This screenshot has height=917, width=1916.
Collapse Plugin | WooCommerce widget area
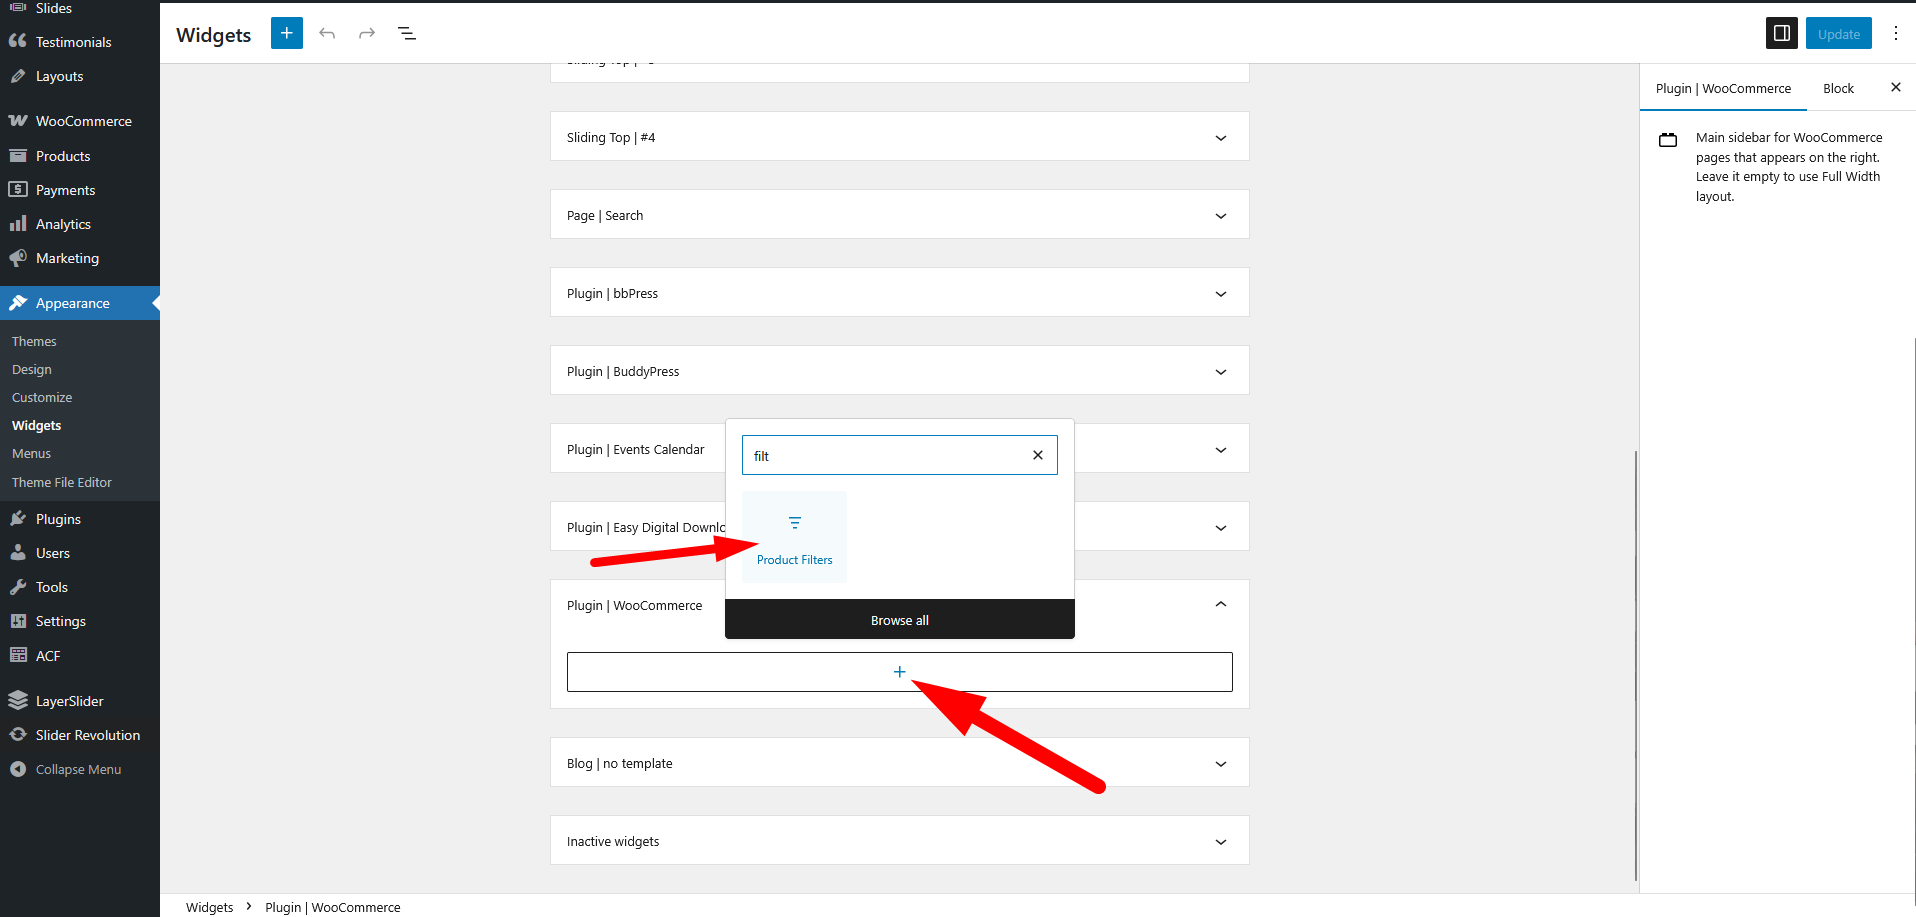point(1221,604)
